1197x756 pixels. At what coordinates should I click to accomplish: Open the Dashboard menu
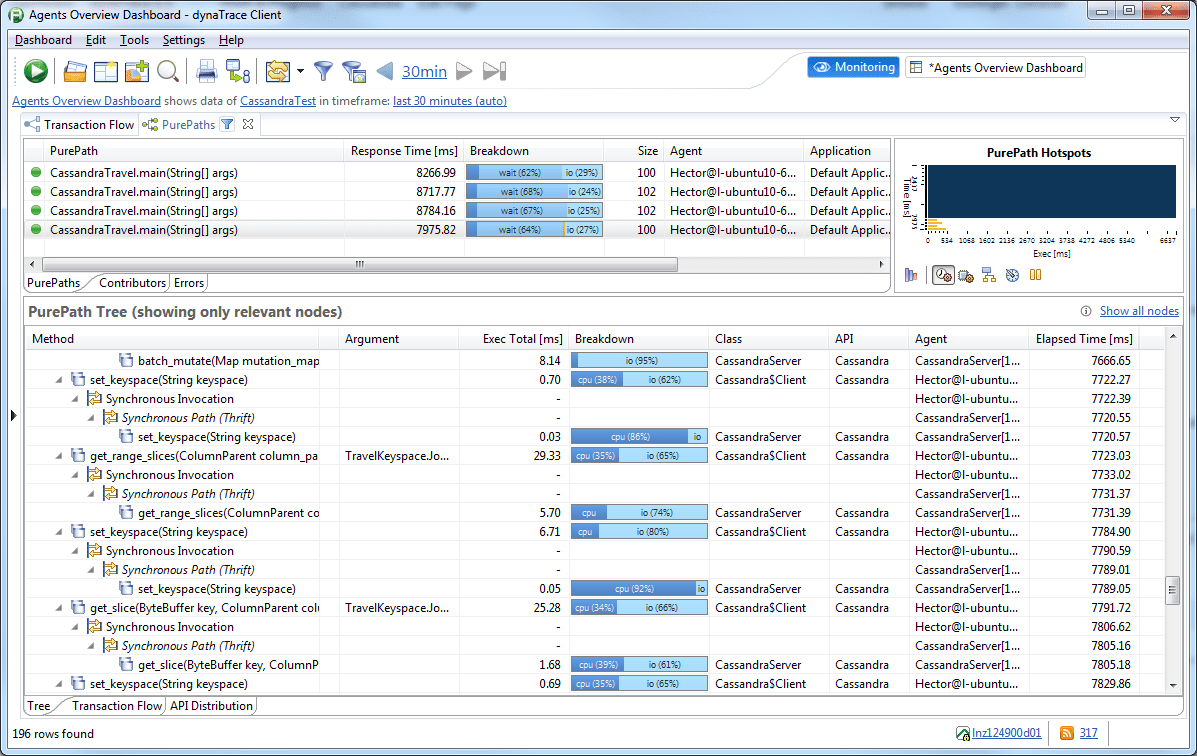click(43, 40)
